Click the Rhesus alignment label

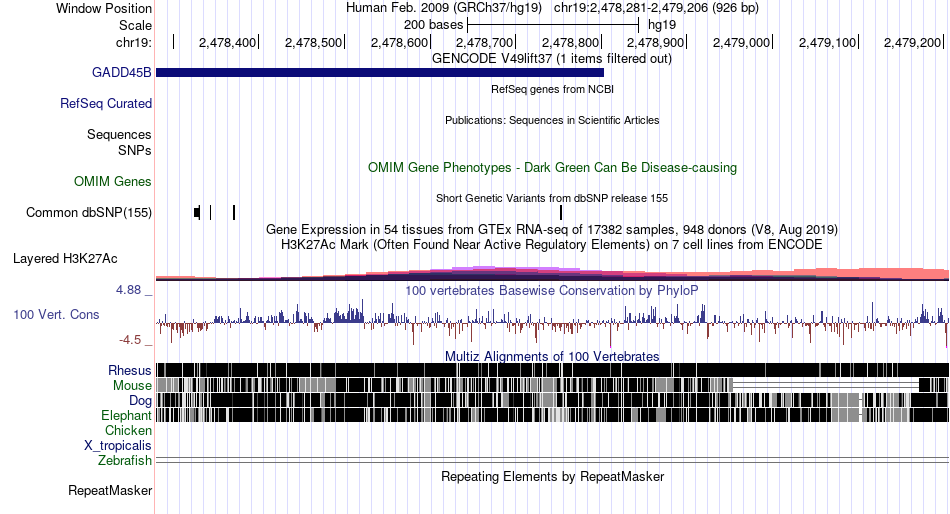[130, 370]
